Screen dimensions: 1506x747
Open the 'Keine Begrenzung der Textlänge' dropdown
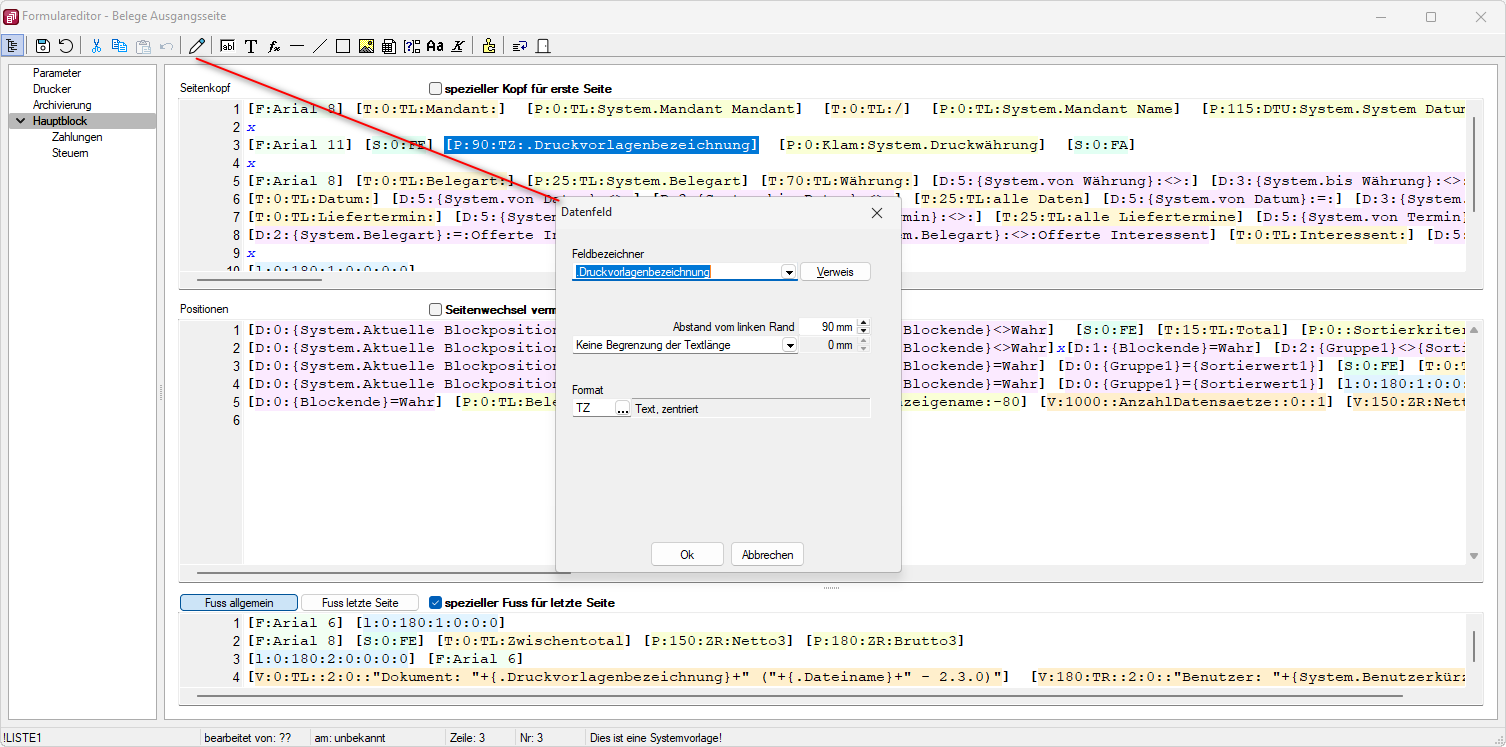(x=789, y=345)
